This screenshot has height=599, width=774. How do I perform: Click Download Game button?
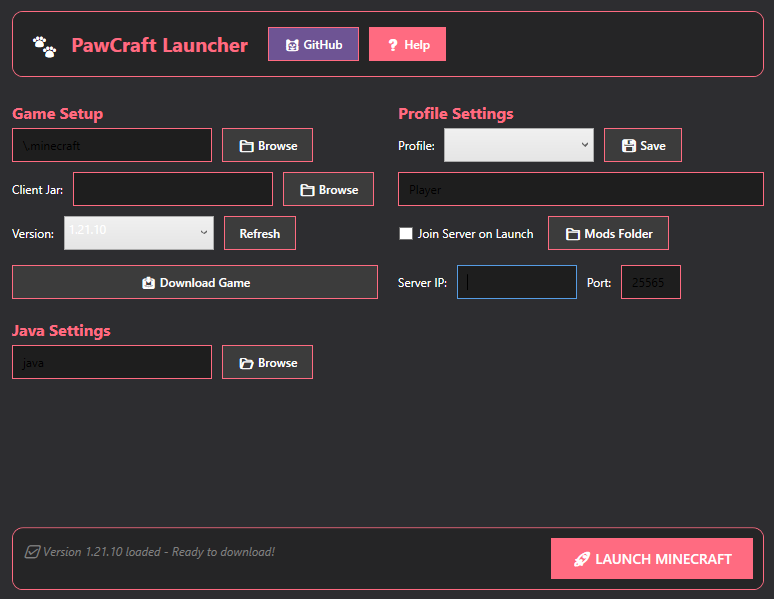click(x=195, y=282)
